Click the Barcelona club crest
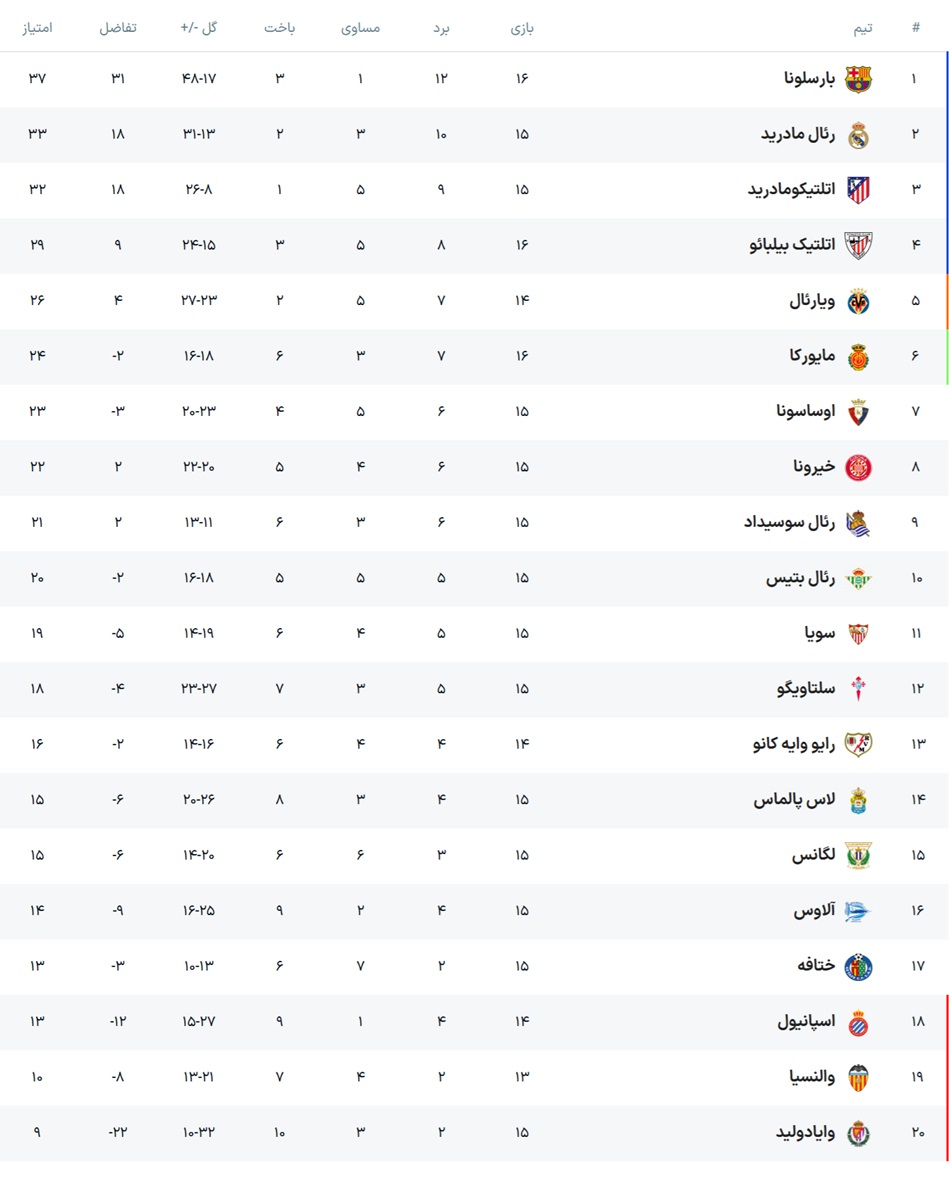 [858, 79]
